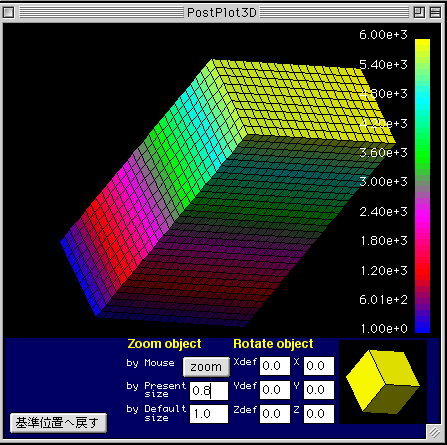
Task: Click the Y rotation value field
Action: (319, 390)
